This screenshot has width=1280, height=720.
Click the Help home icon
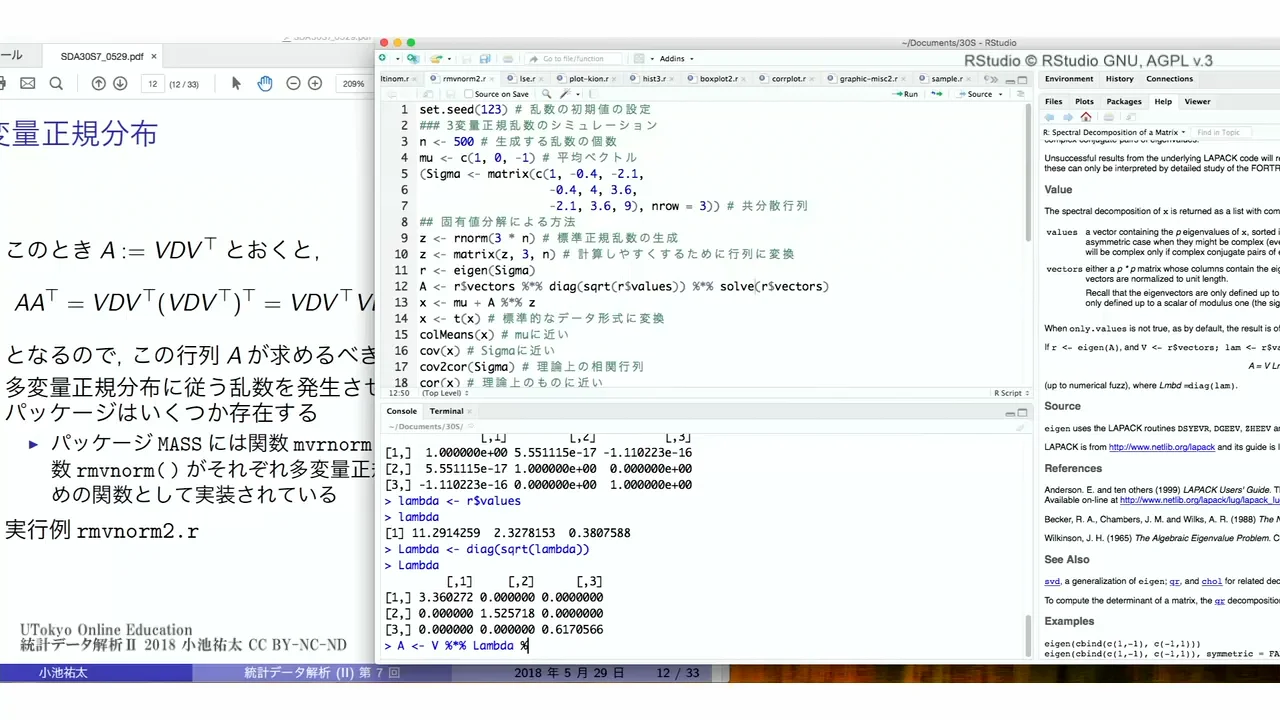click(1086, 116)
